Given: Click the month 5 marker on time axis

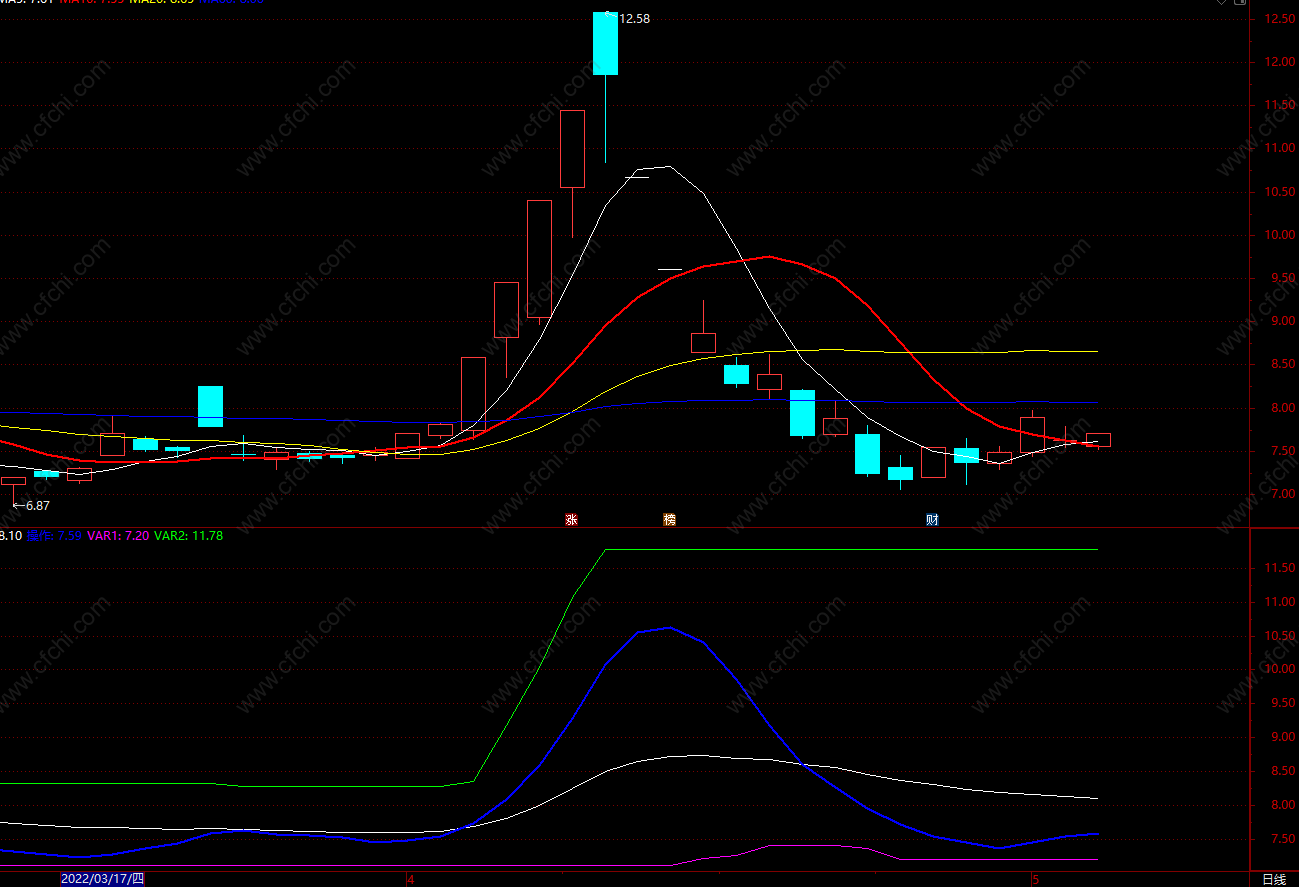Looking at the screenshot, I should pos(1035,879).
